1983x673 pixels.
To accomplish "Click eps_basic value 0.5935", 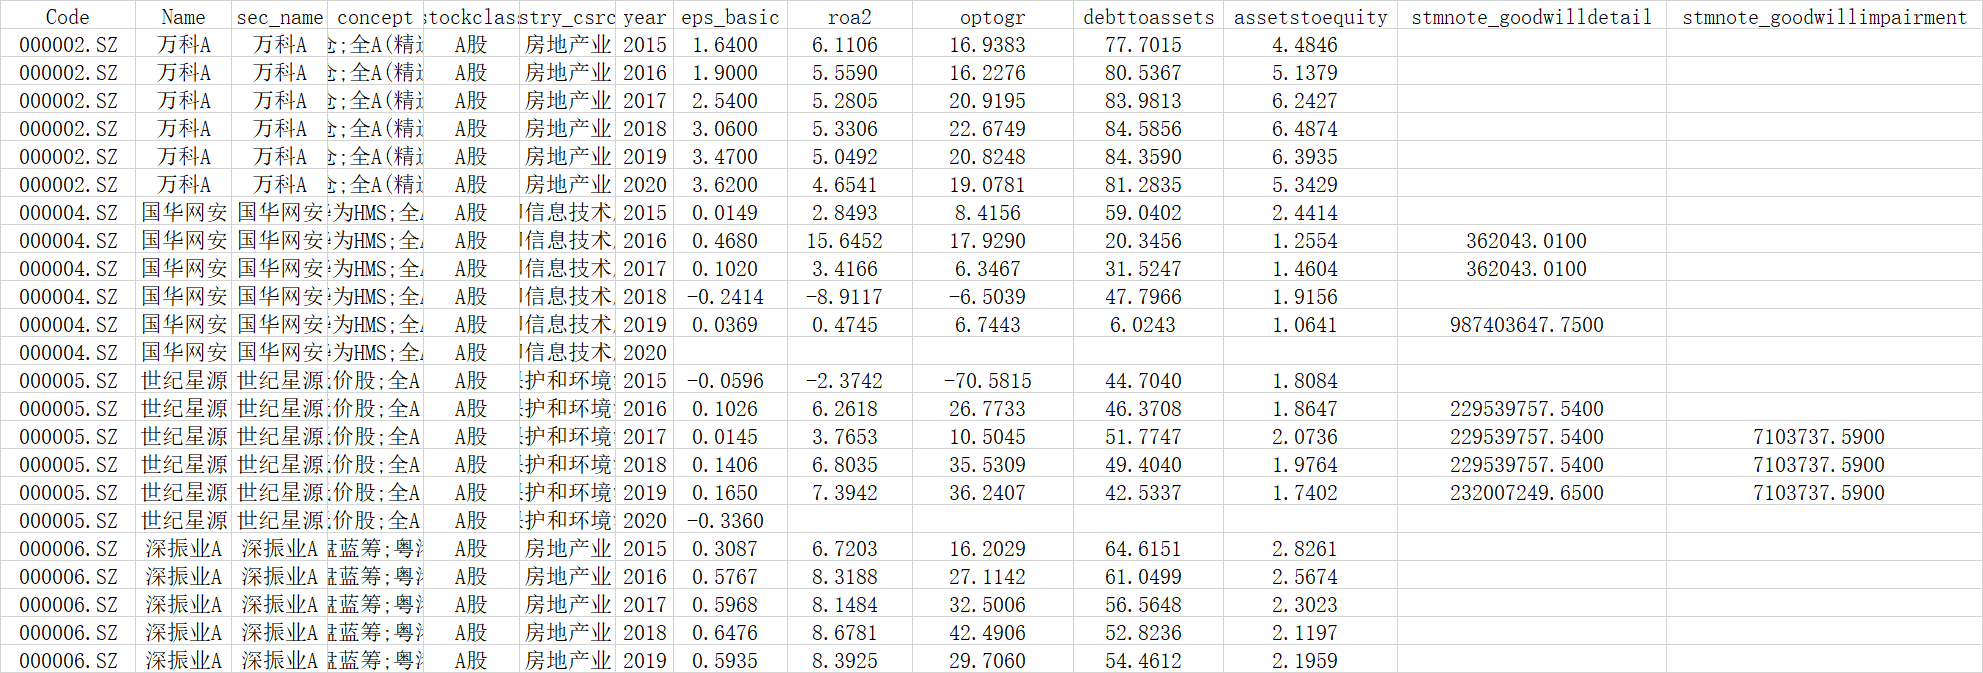I will (x=725, y=661).
